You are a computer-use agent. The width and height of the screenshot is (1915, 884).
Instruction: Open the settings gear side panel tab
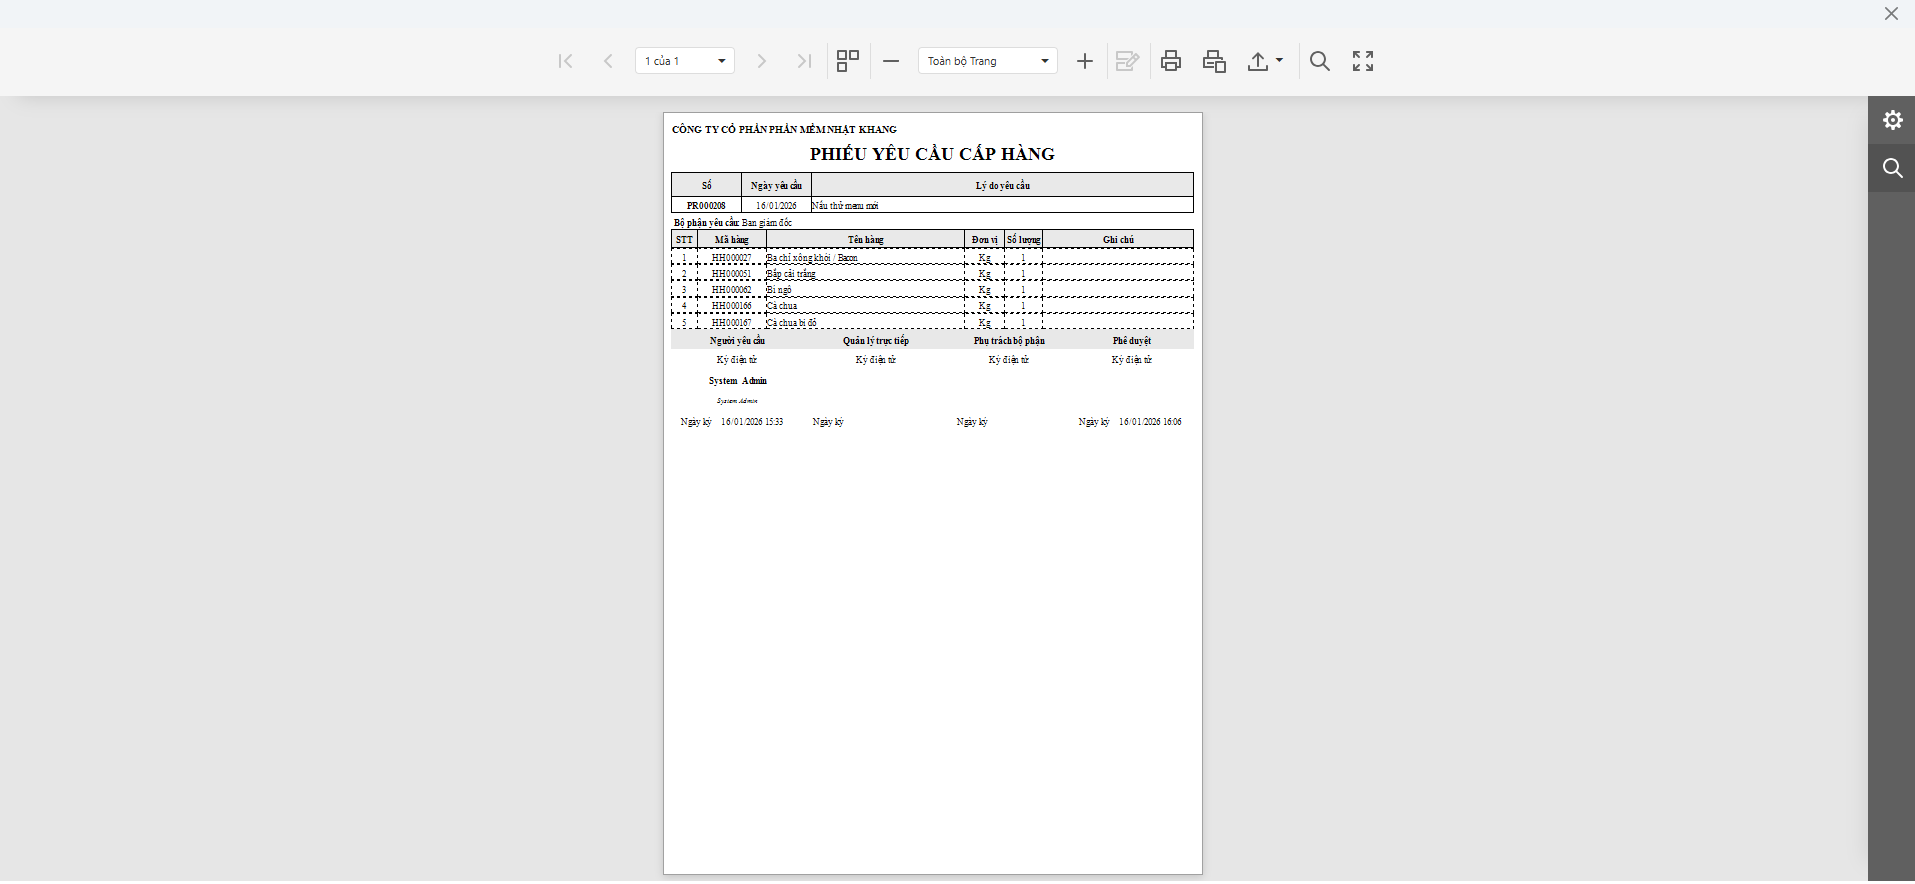(x=1892, y=120)
